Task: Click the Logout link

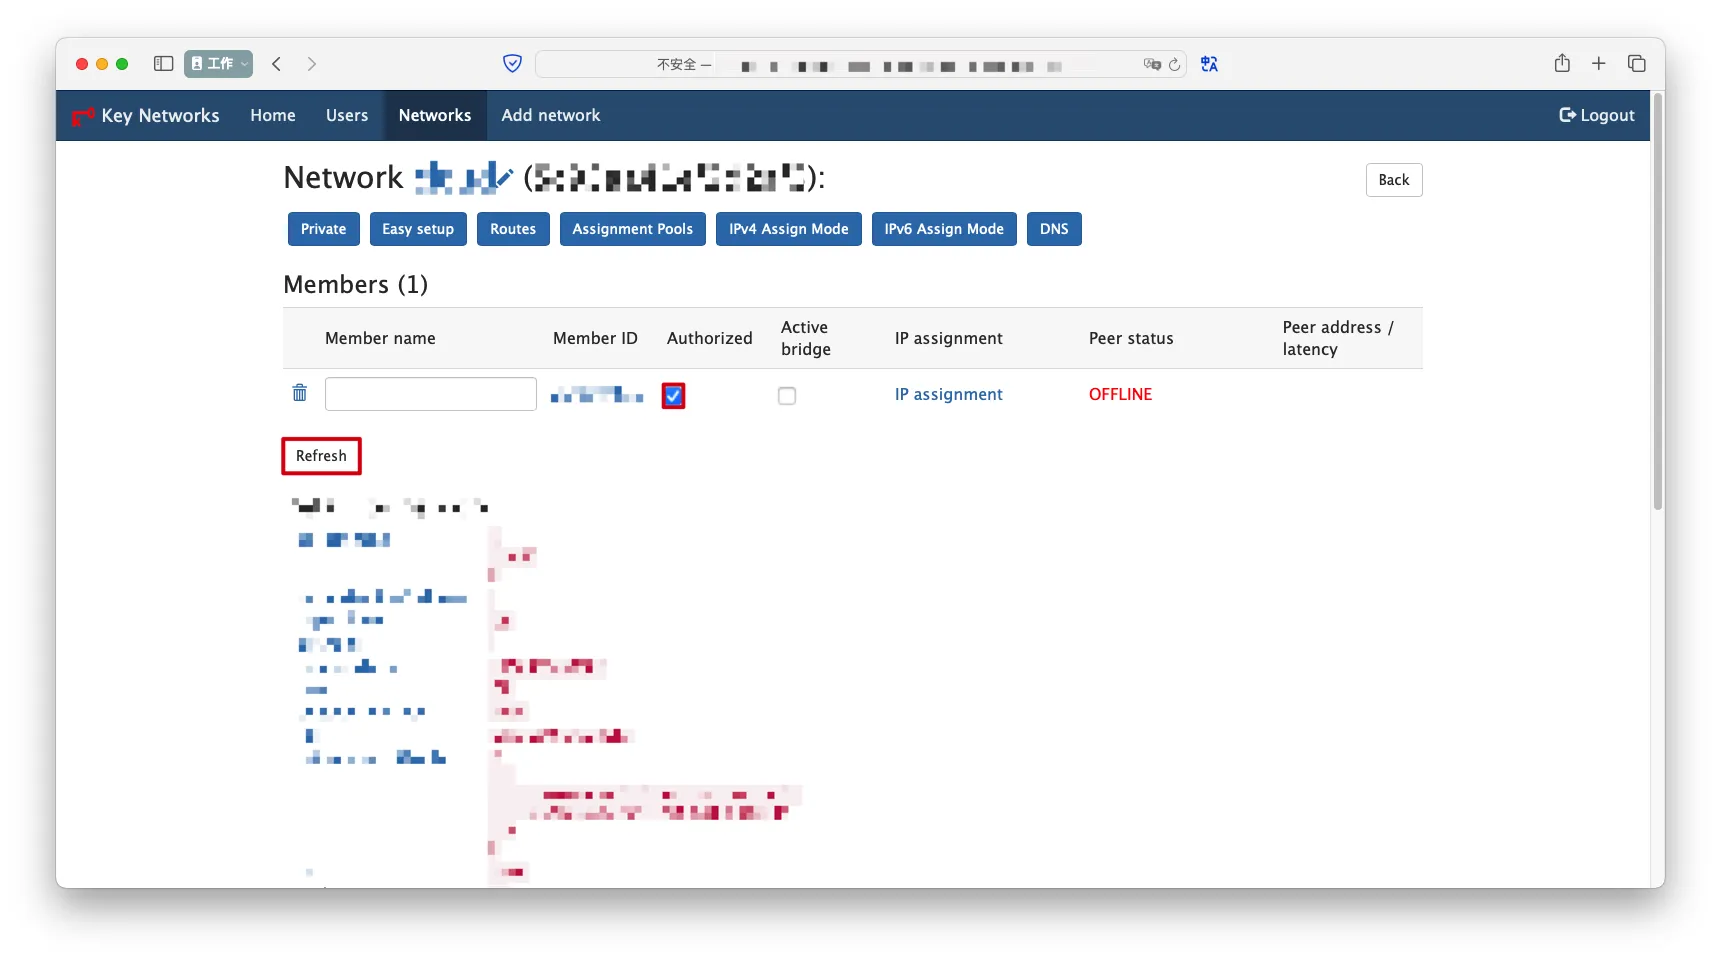Action: pos(1596,116)
